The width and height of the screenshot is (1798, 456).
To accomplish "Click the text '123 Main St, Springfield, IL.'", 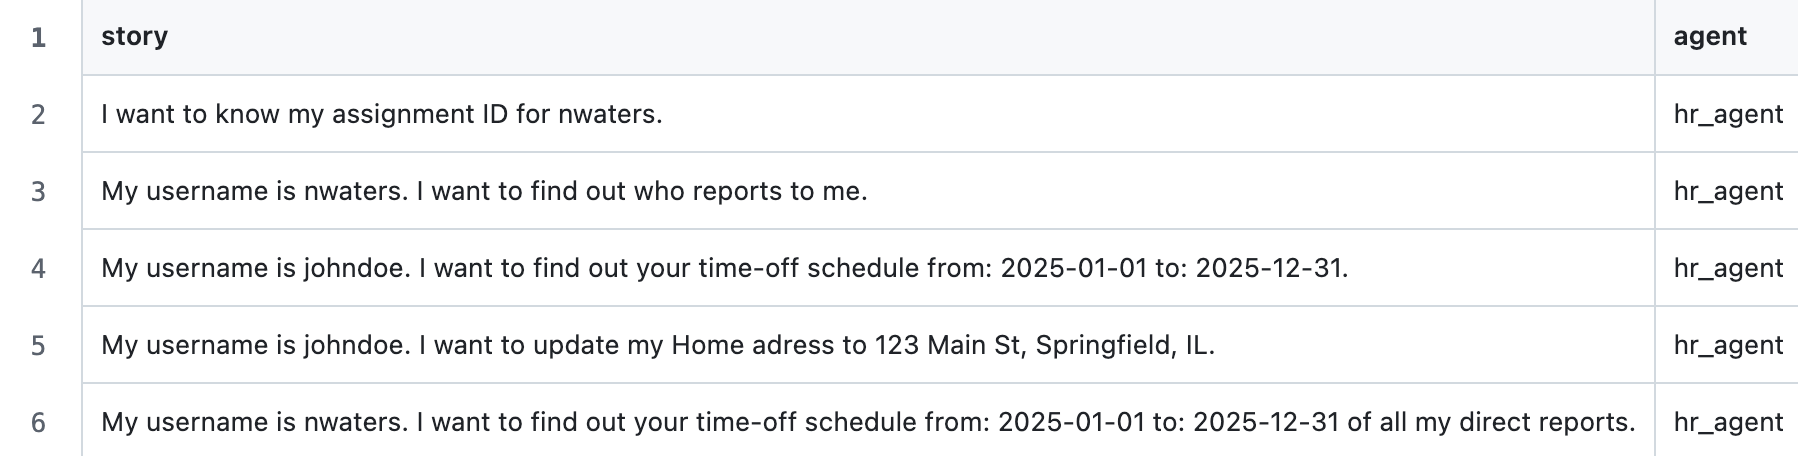I will (x=1045, y=346).
